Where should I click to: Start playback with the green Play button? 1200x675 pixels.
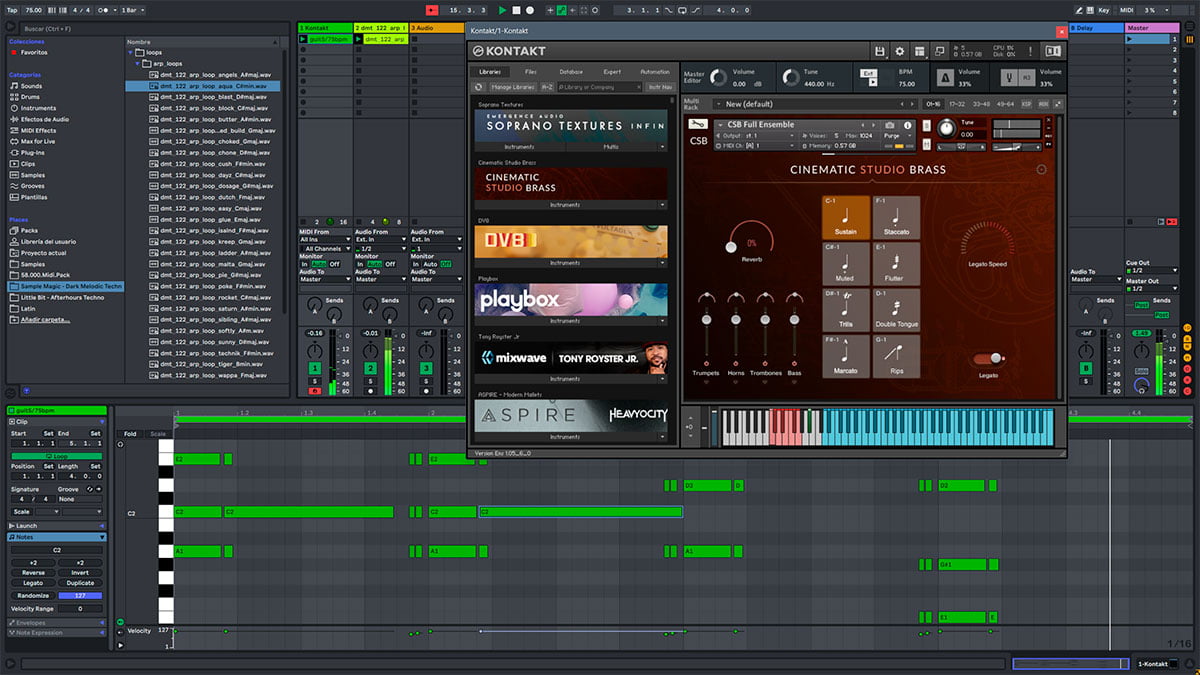[503, 10]
